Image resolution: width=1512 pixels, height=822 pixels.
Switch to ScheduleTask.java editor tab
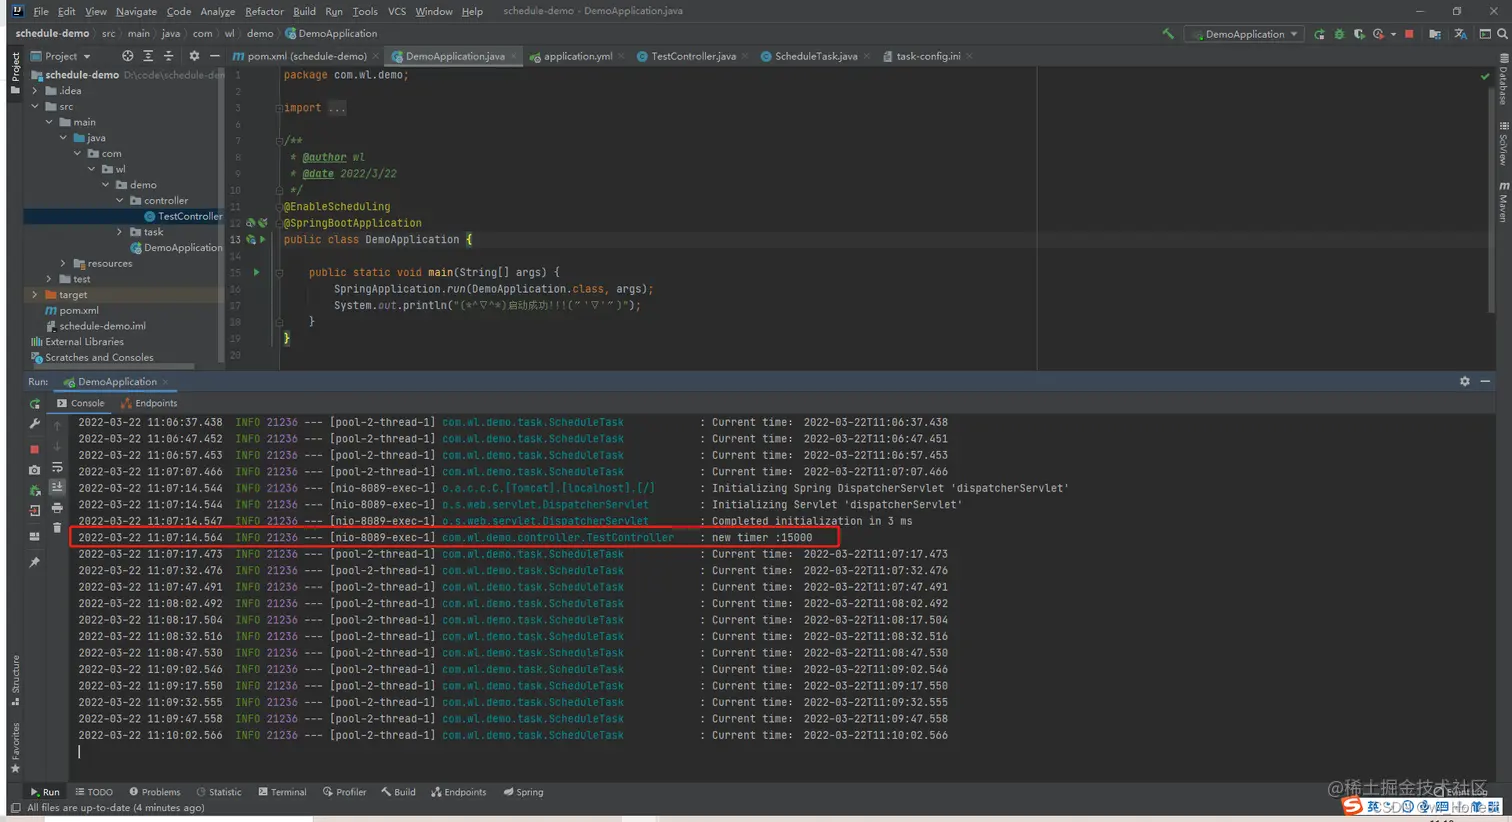click(x=814, y=56)
